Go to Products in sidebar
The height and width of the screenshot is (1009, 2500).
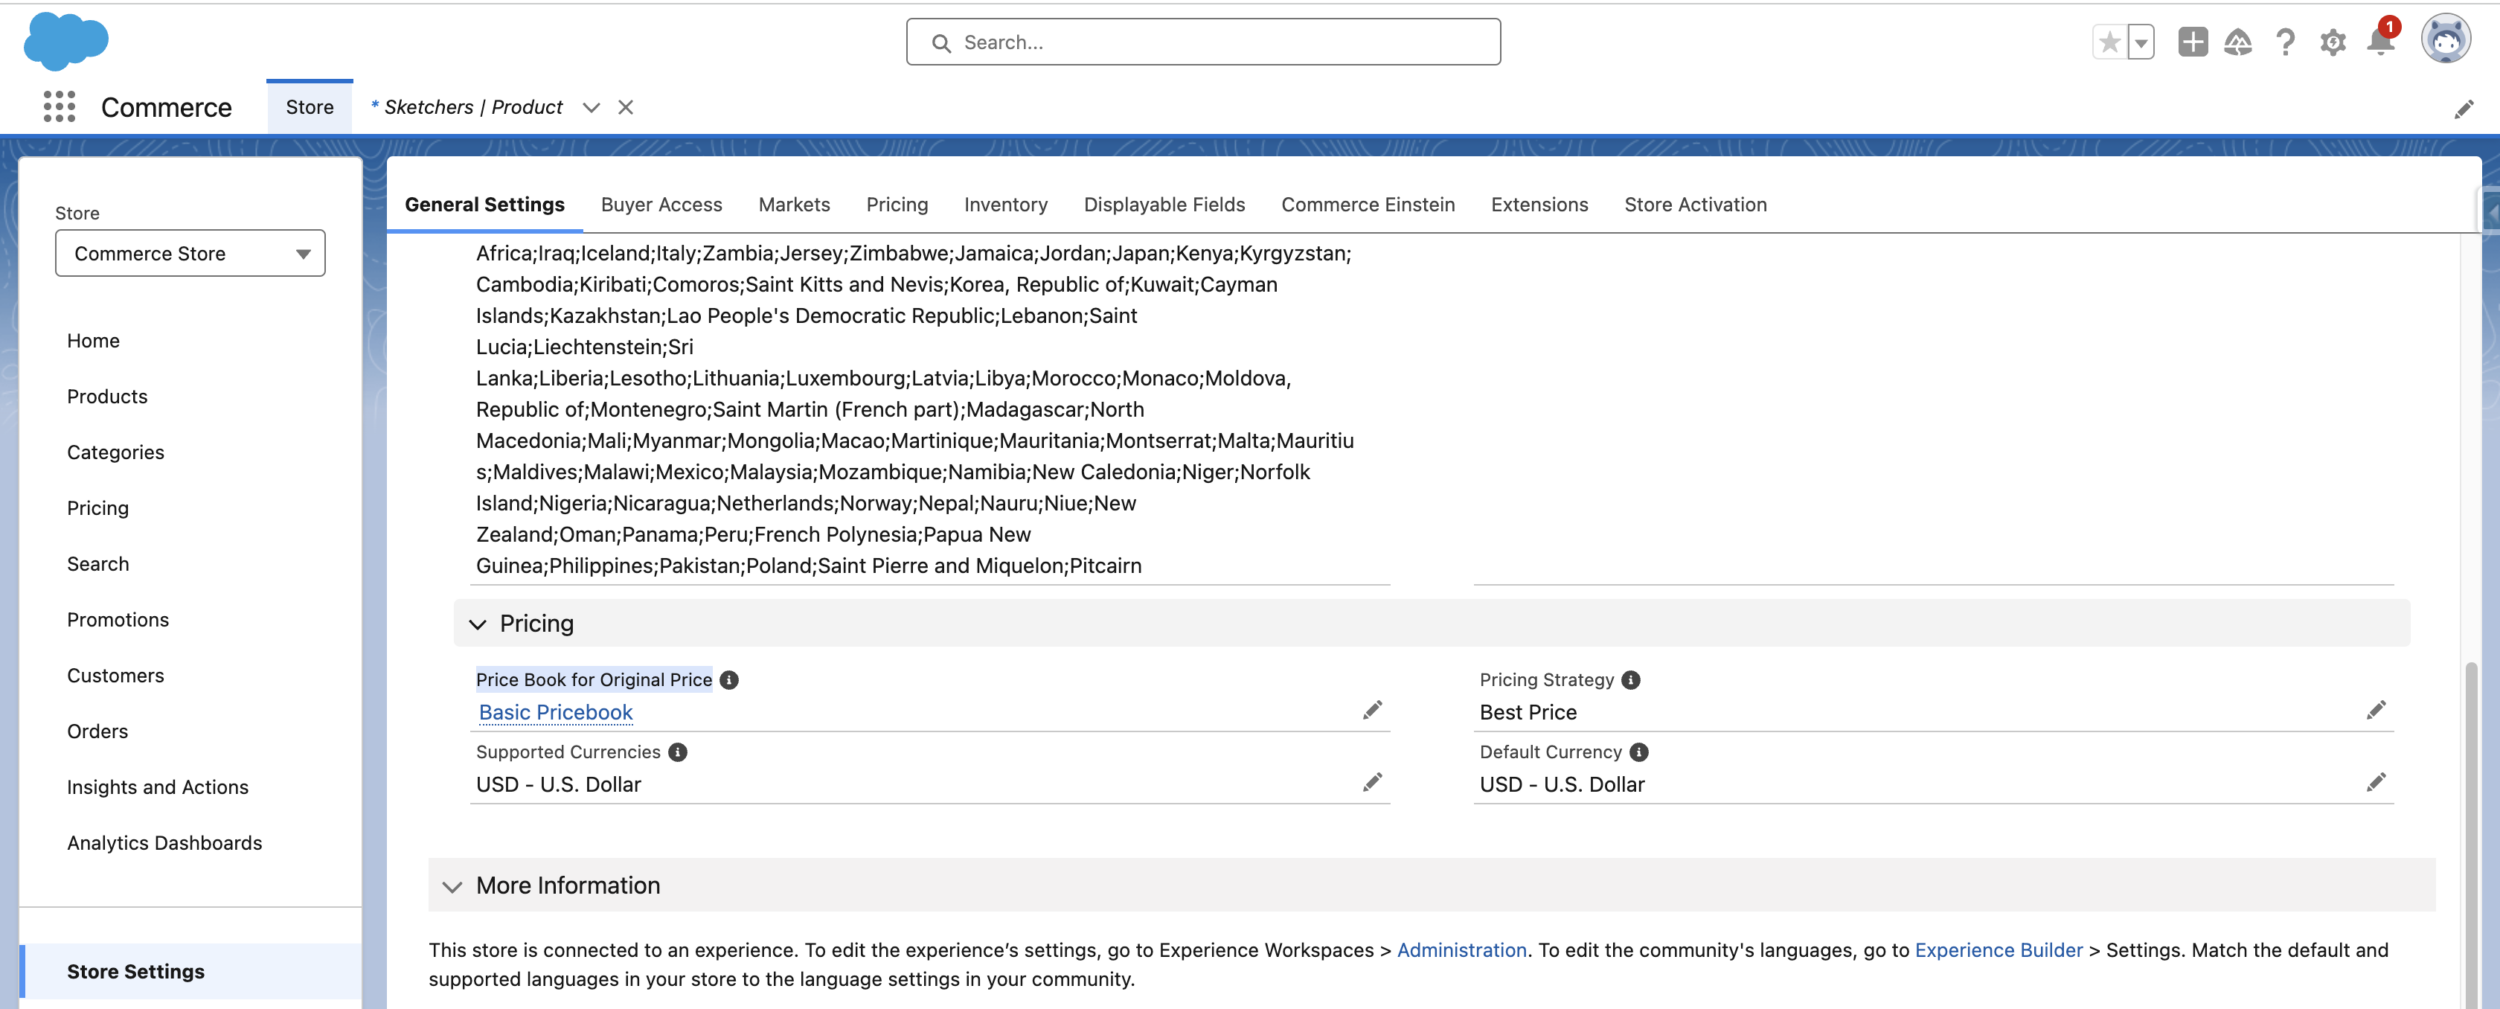pyautogui.click(x=107, y=397)
